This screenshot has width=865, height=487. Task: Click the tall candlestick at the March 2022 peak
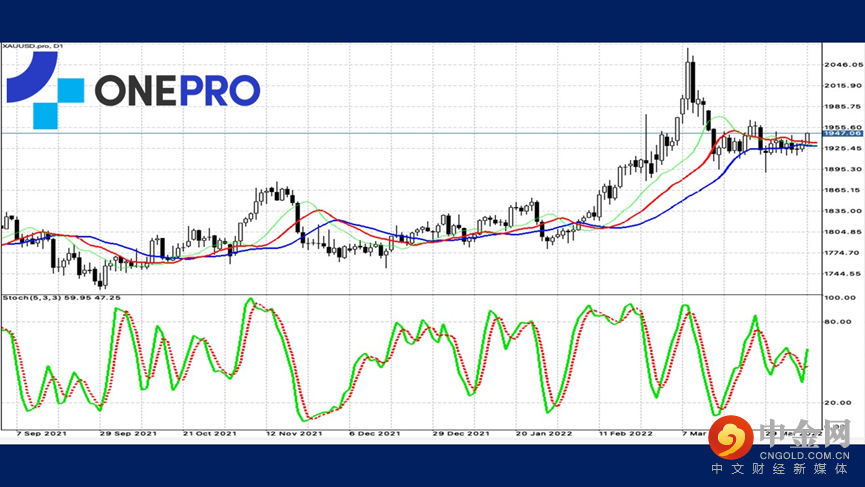click(688, 83)
